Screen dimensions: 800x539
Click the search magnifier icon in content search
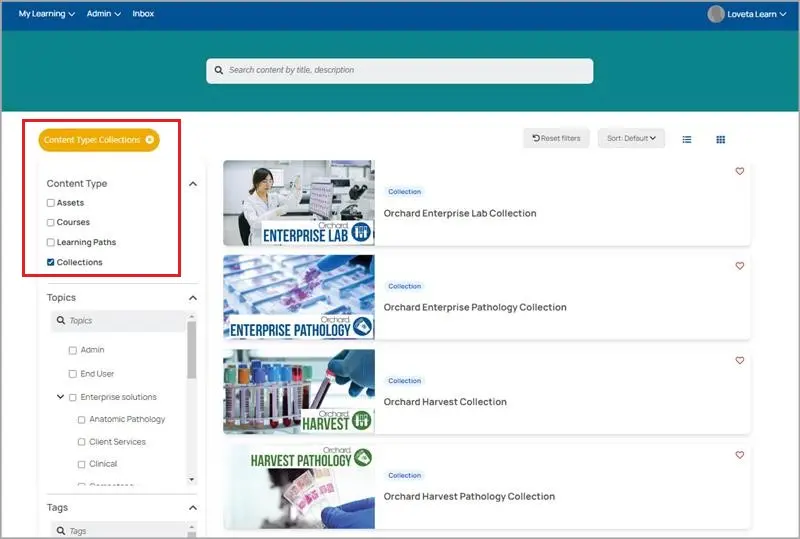coord(218,70)
